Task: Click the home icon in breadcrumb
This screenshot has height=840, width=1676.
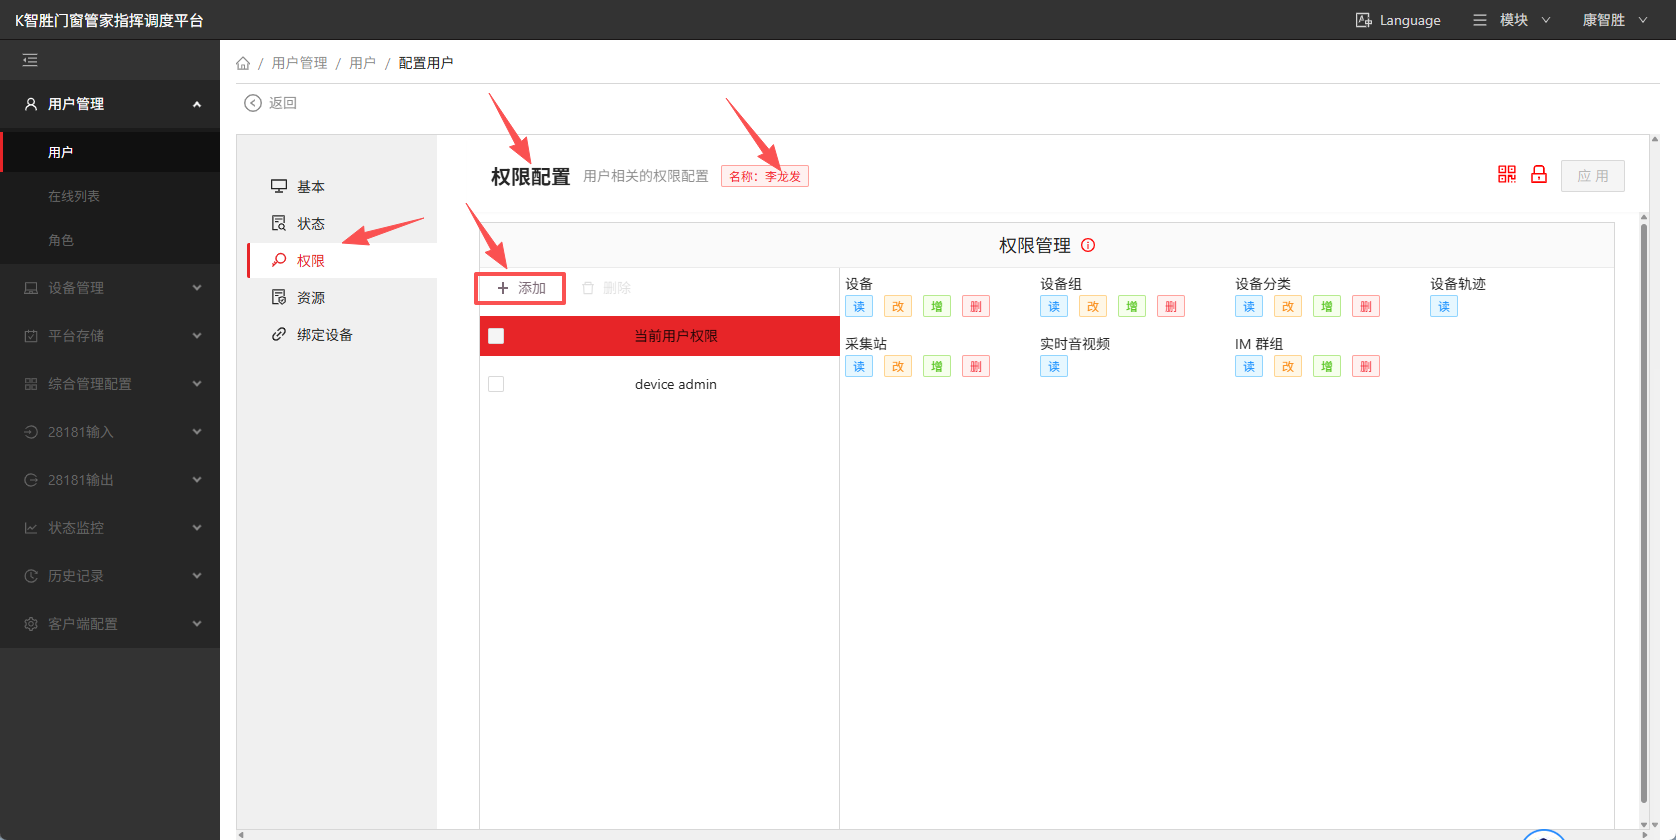Action: click(243, 63)
